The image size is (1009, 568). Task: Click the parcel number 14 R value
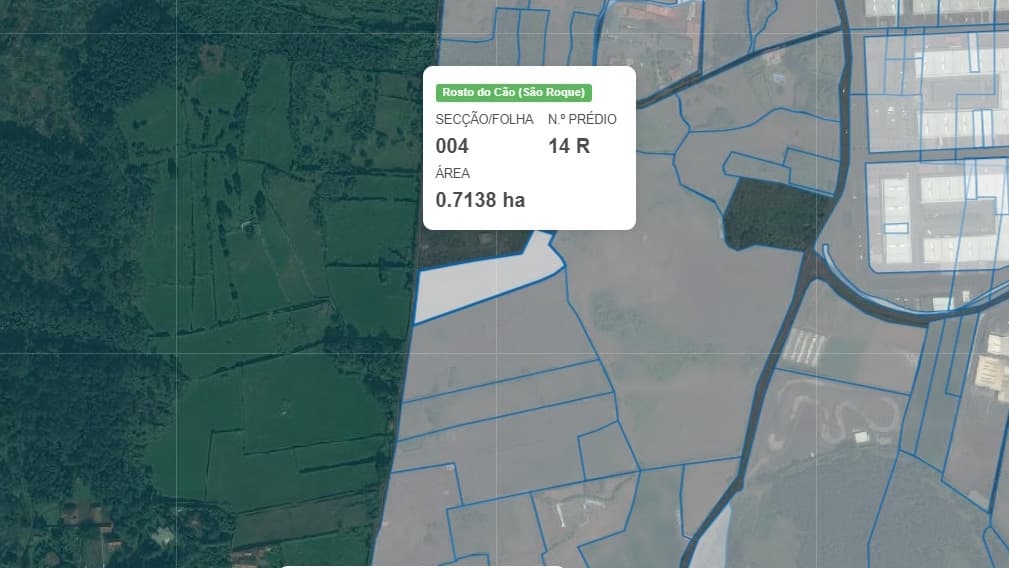569,146
